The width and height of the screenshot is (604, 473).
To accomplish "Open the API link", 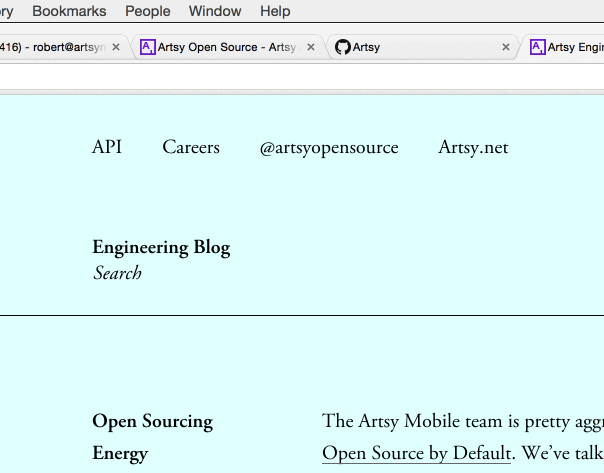I will tap(107, 147).
